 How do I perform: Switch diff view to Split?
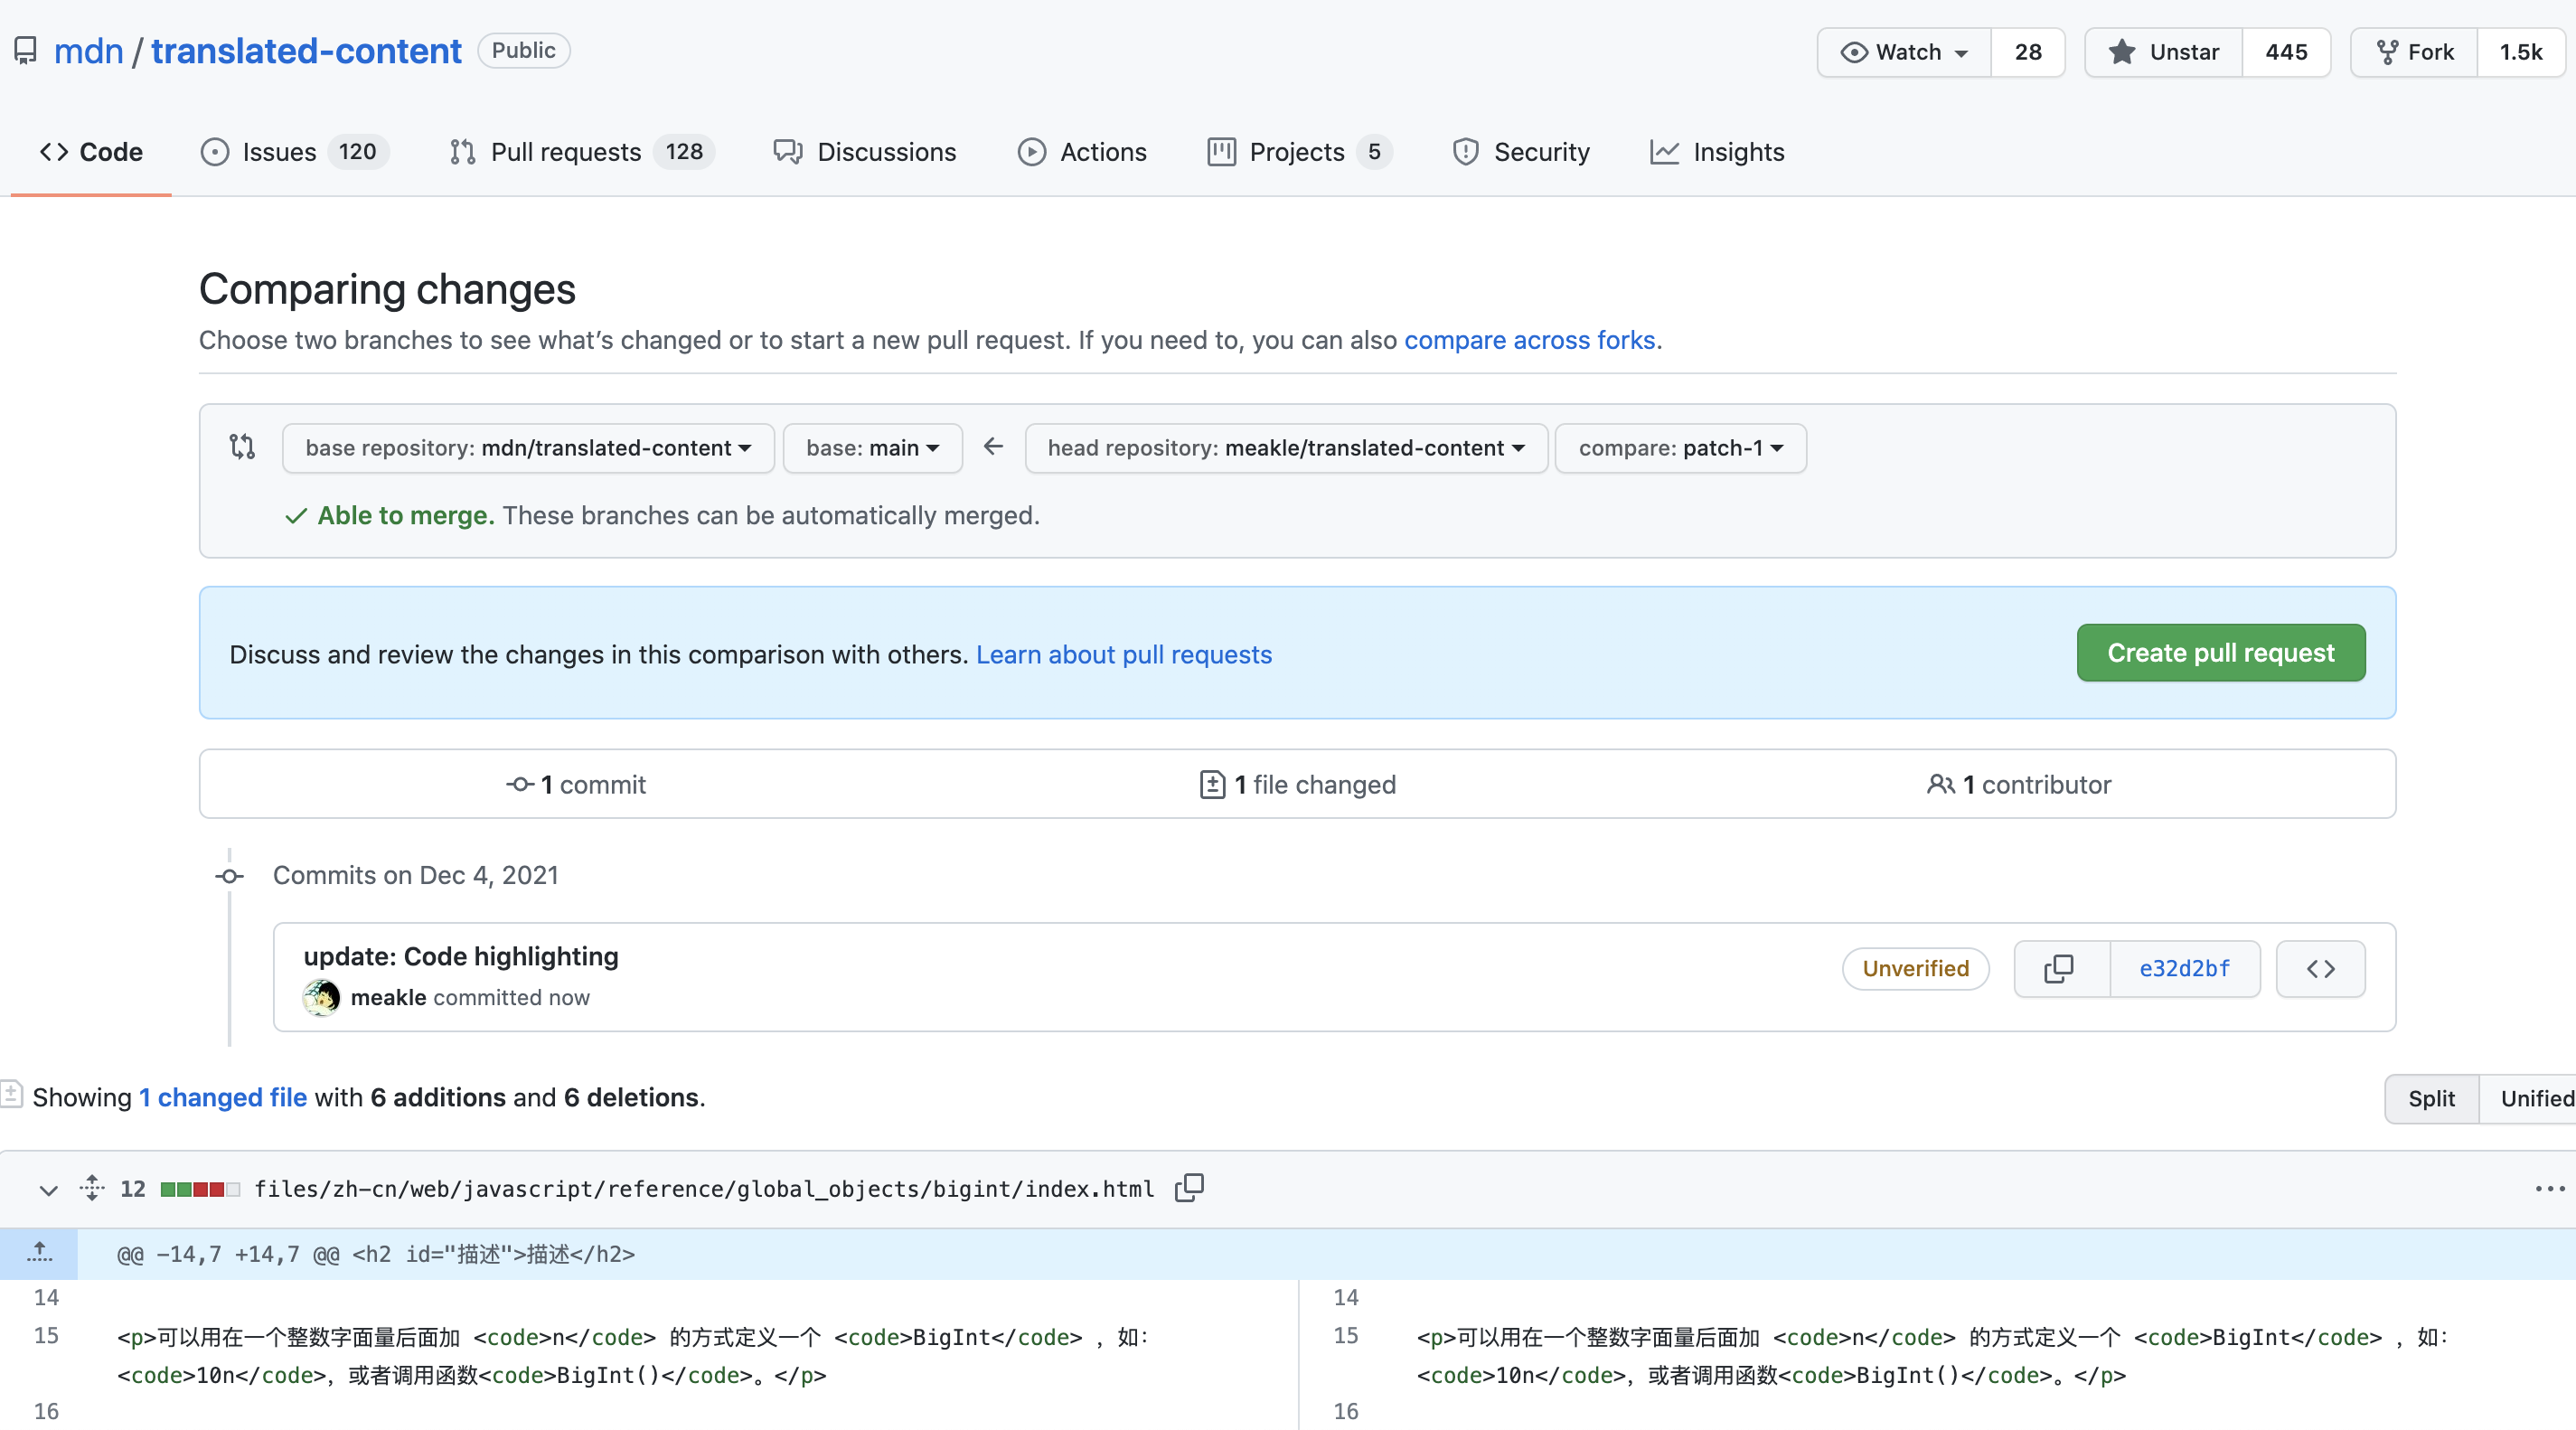[2431, 1098]
